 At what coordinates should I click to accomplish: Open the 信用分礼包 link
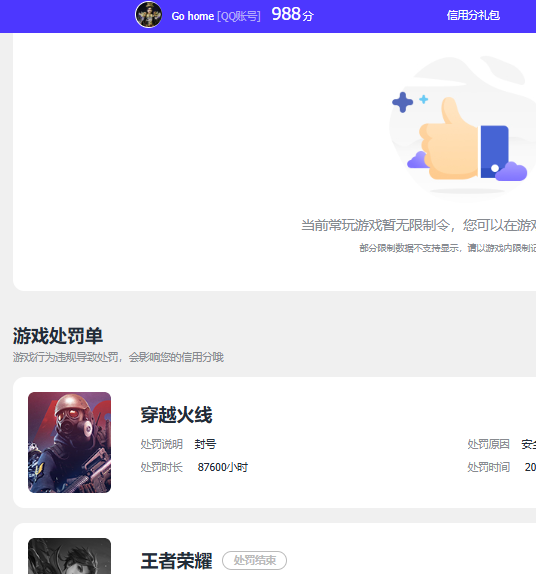[473, 15]
